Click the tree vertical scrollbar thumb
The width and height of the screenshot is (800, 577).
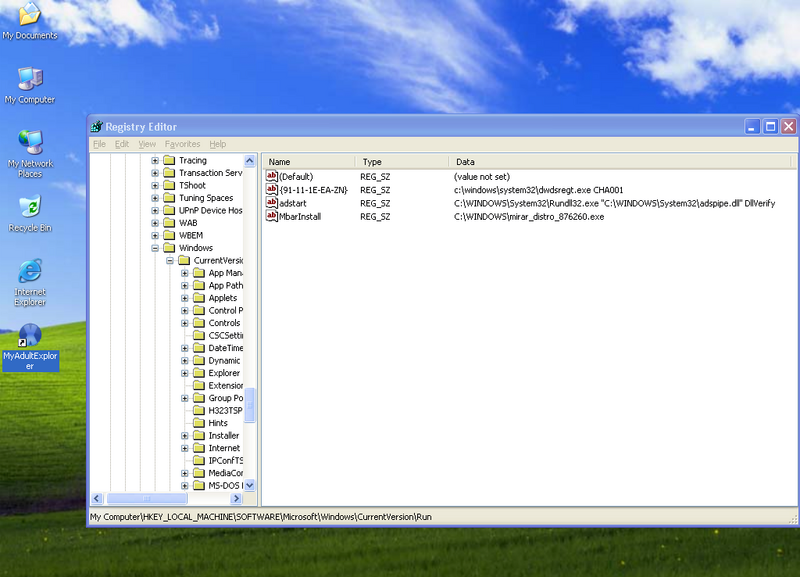tap(249, 405)
